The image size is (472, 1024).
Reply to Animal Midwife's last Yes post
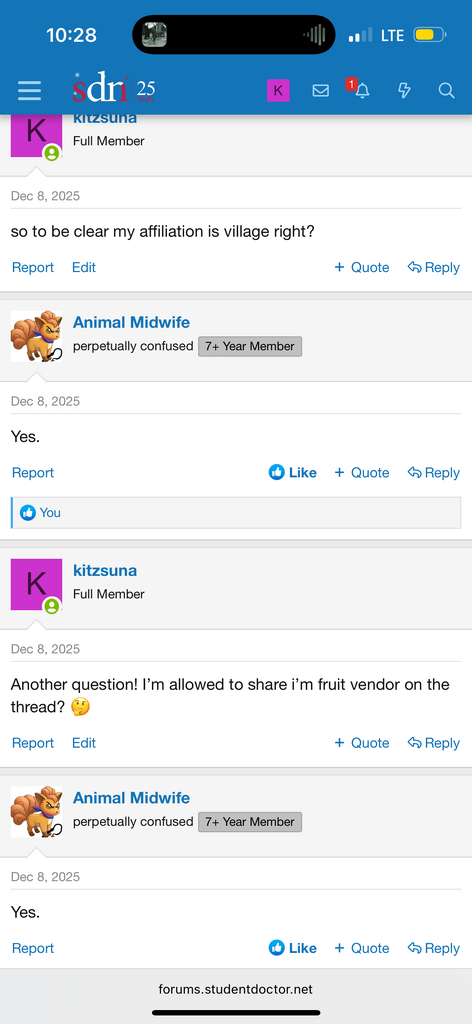pyautogui.click(x=433, y=948)
